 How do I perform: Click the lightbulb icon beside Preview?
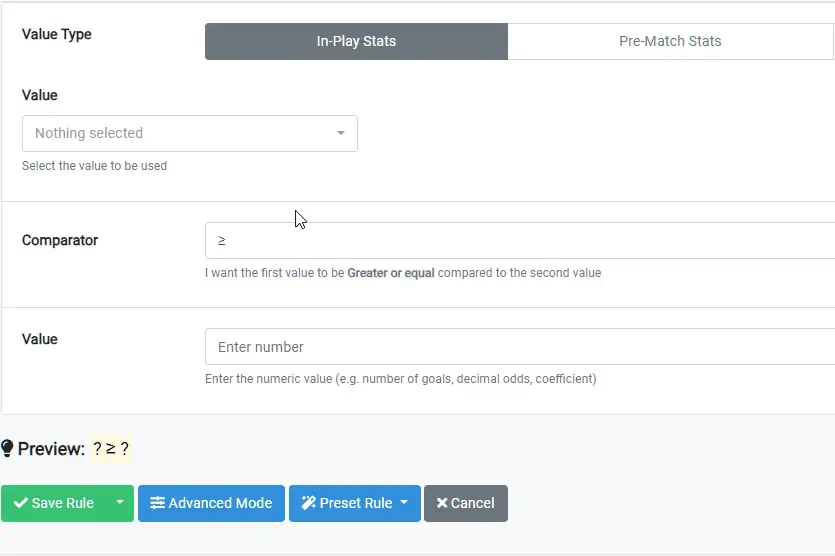click(7, 449)
